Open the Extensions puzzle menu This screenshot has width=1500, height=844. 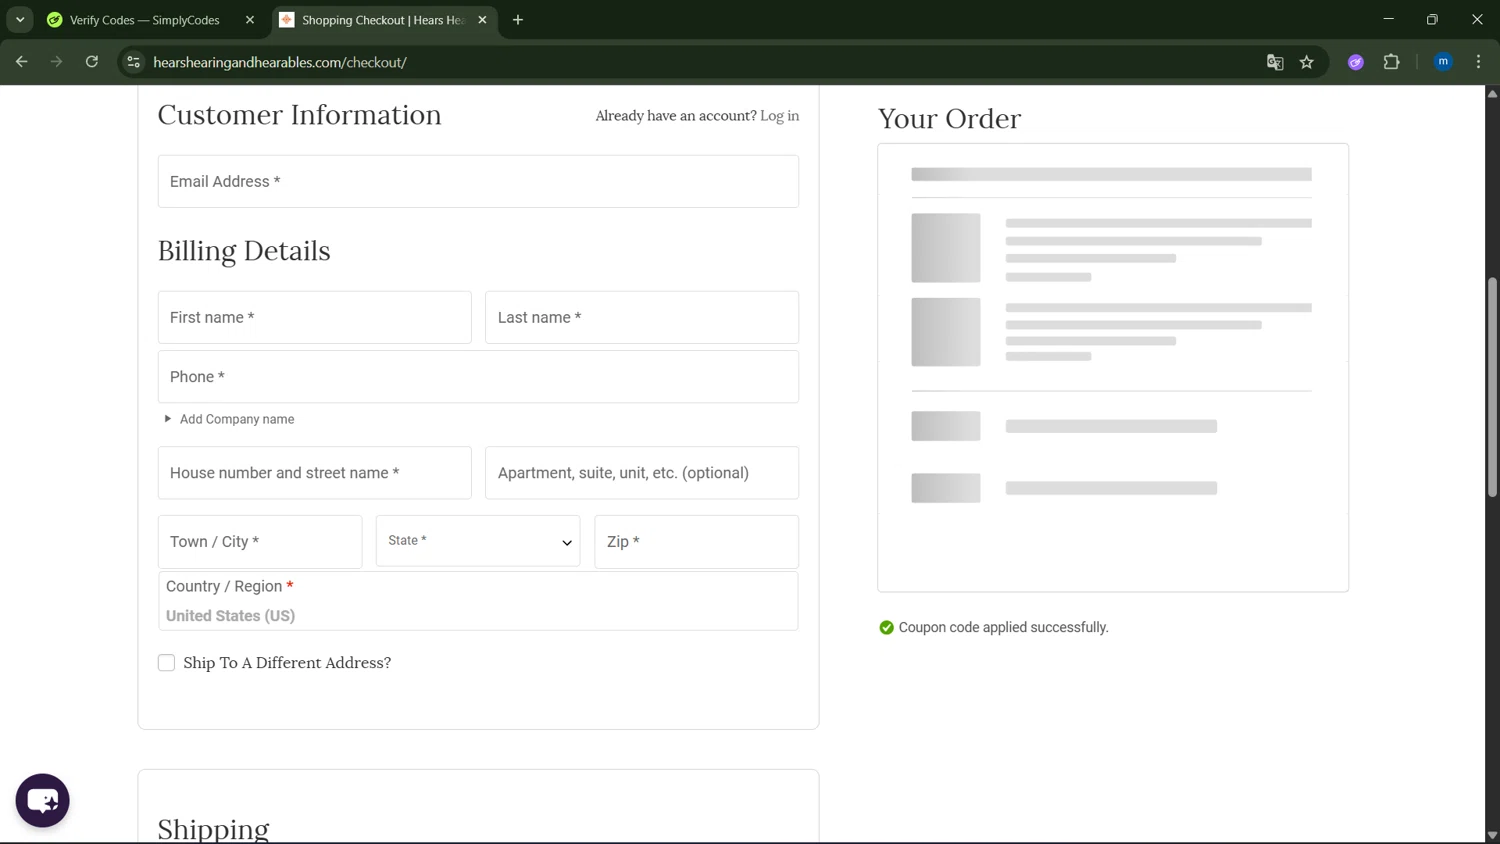tap(1391, 62)
